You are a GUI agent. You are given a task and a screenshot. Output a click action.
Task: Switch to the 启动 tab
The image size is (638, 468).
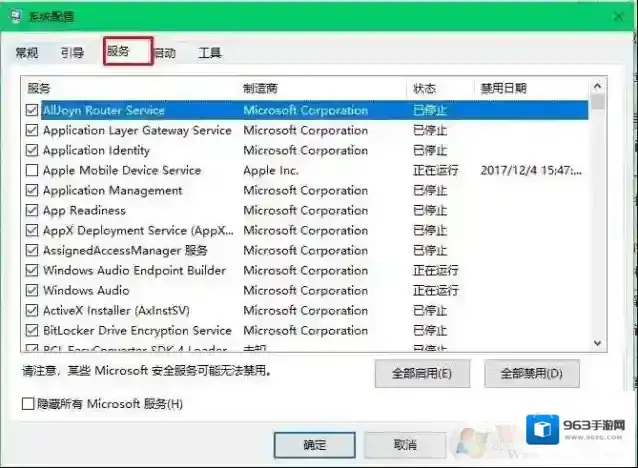(165, 52)
